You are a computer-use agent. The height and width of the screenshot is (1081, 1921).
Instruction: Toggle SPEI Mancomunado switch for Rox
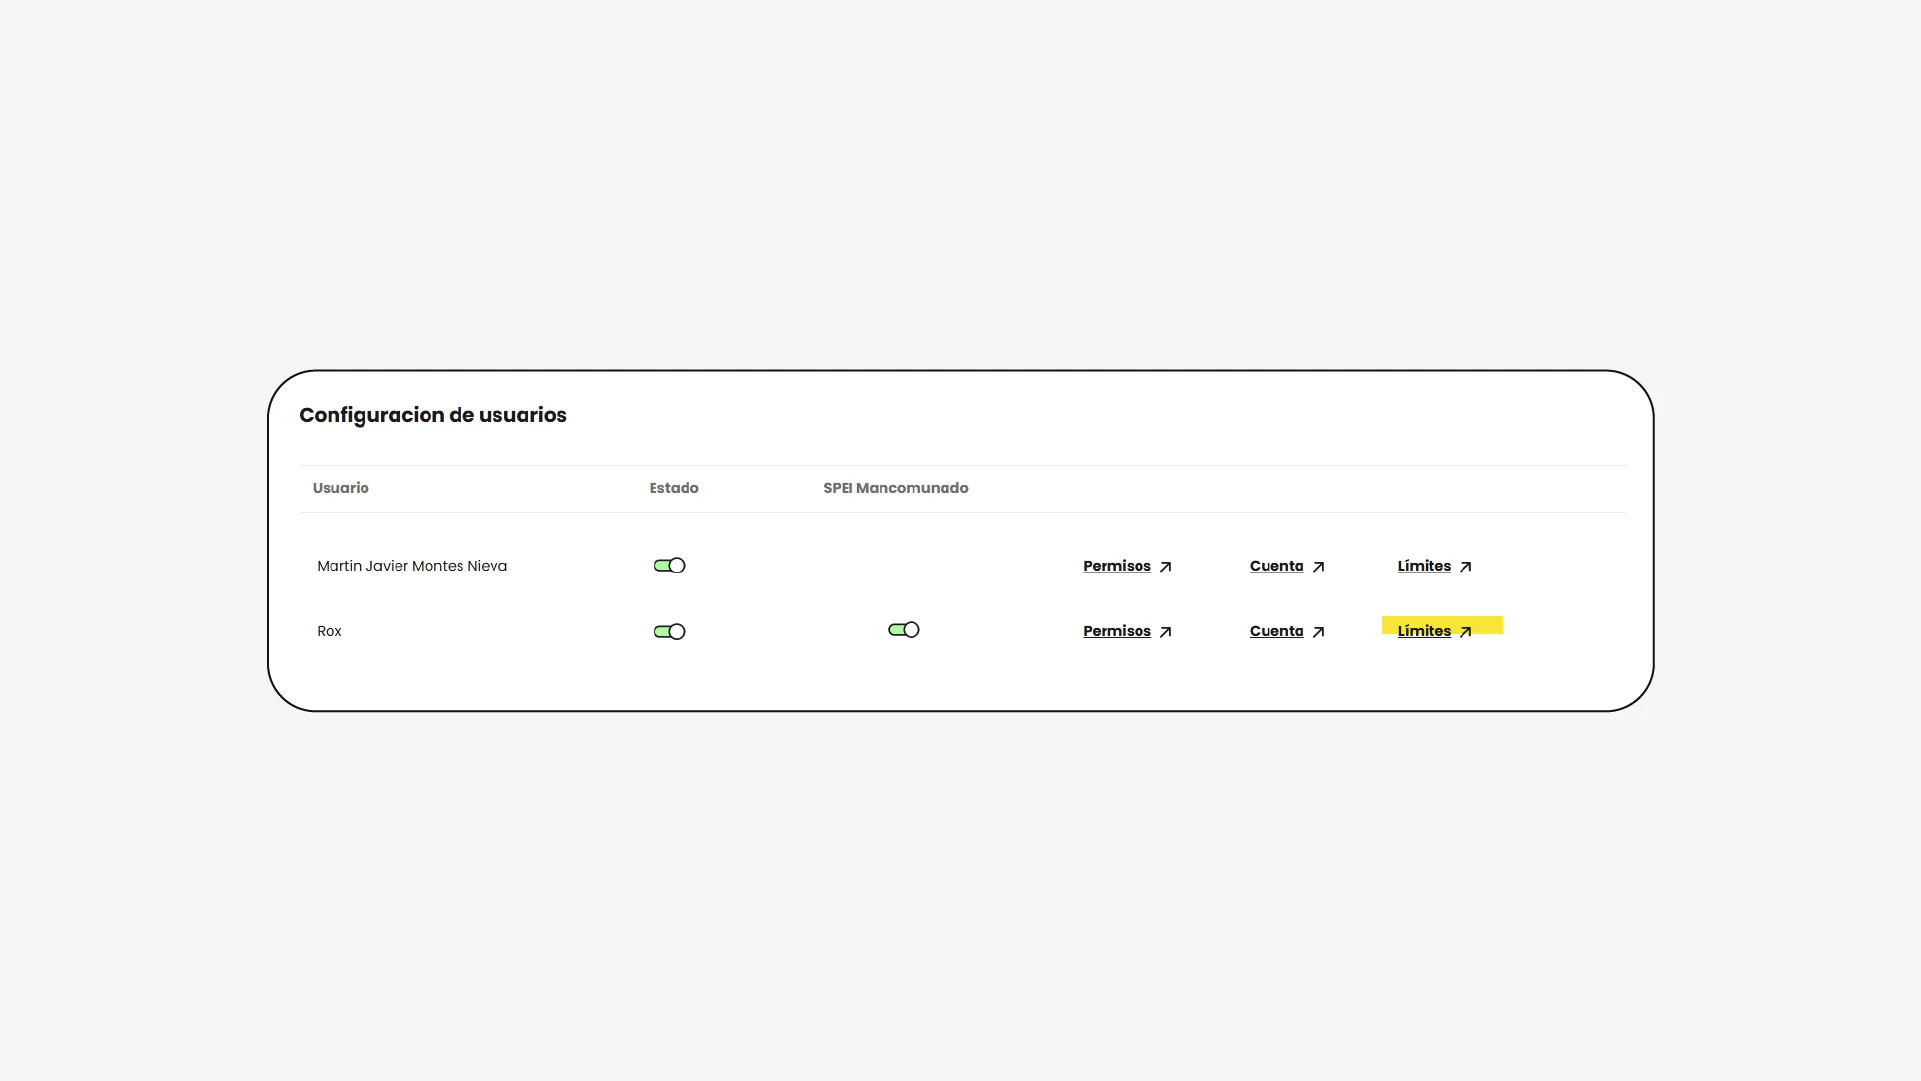(x=903, y=630)
